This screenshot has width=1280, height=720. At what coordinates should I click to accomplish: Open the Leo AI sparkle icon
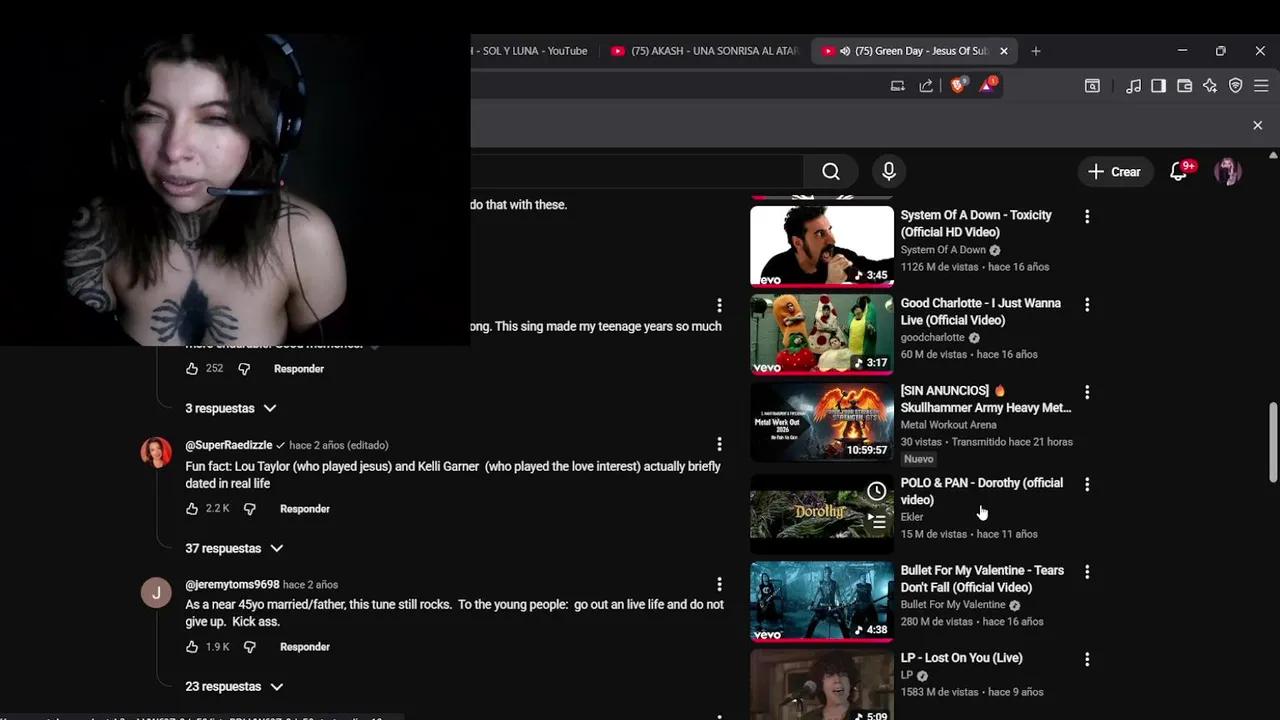(1210, 86)
